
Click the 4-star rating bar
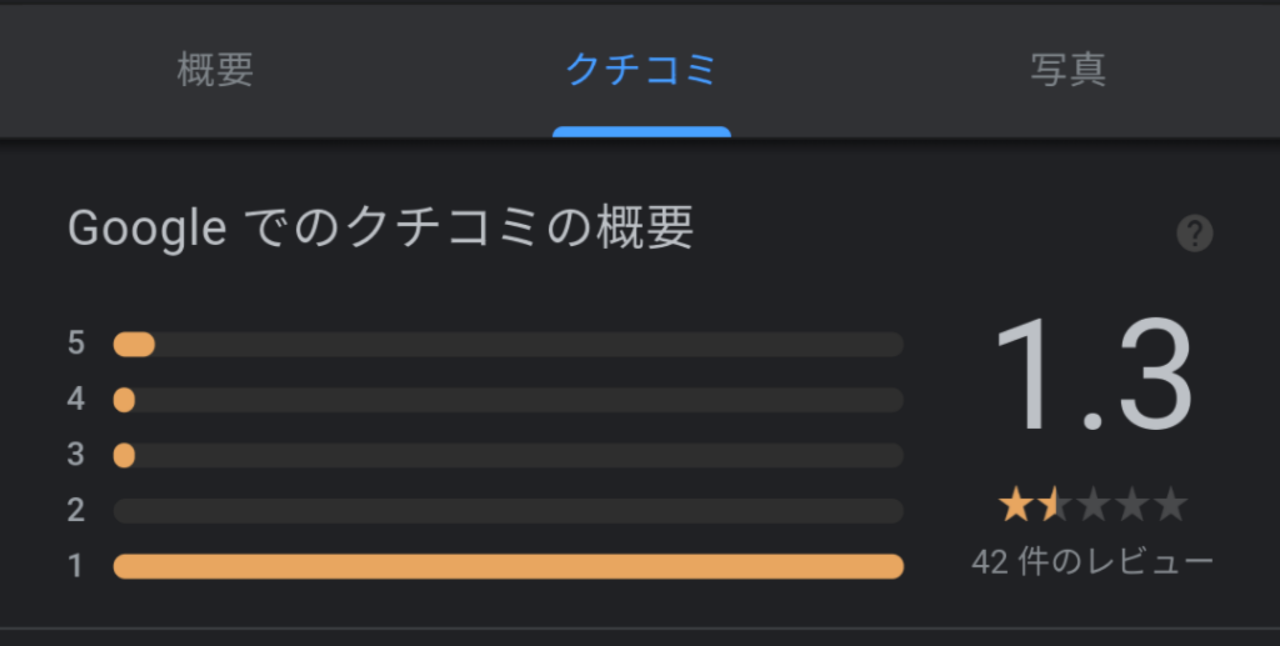508,400
